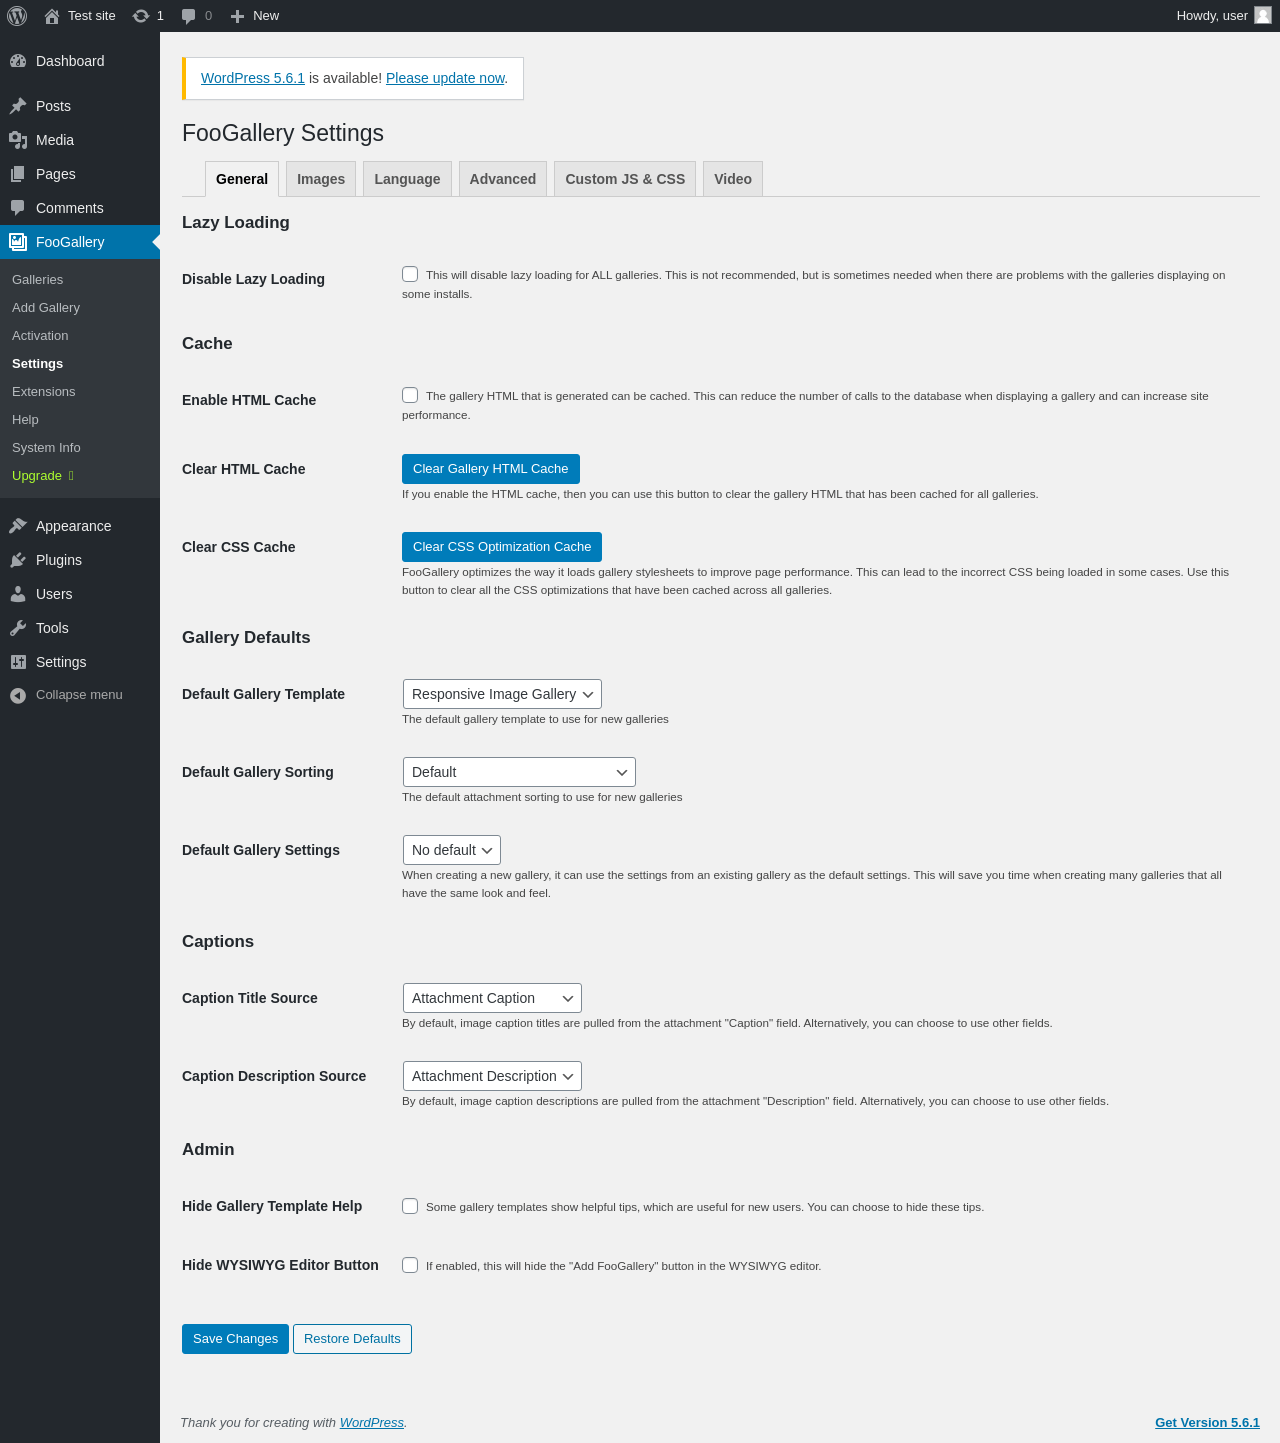Open the Test site home icon

pos(52,16)
